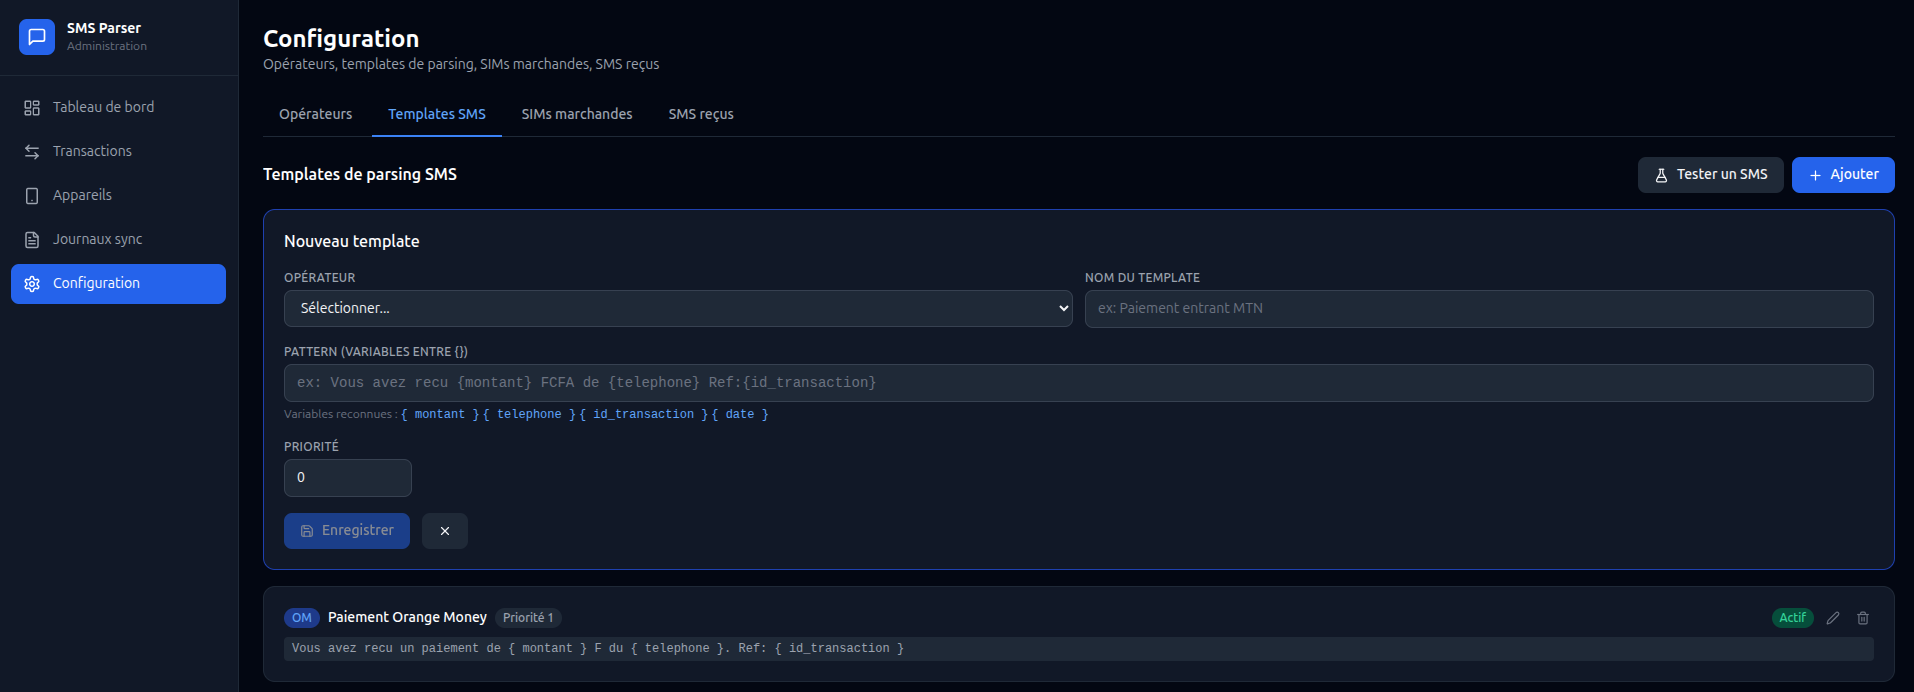Select the Templates SMS tab
Image resolution: width=1914 pixels, height=692 pixels.
(x=436, y=114)
